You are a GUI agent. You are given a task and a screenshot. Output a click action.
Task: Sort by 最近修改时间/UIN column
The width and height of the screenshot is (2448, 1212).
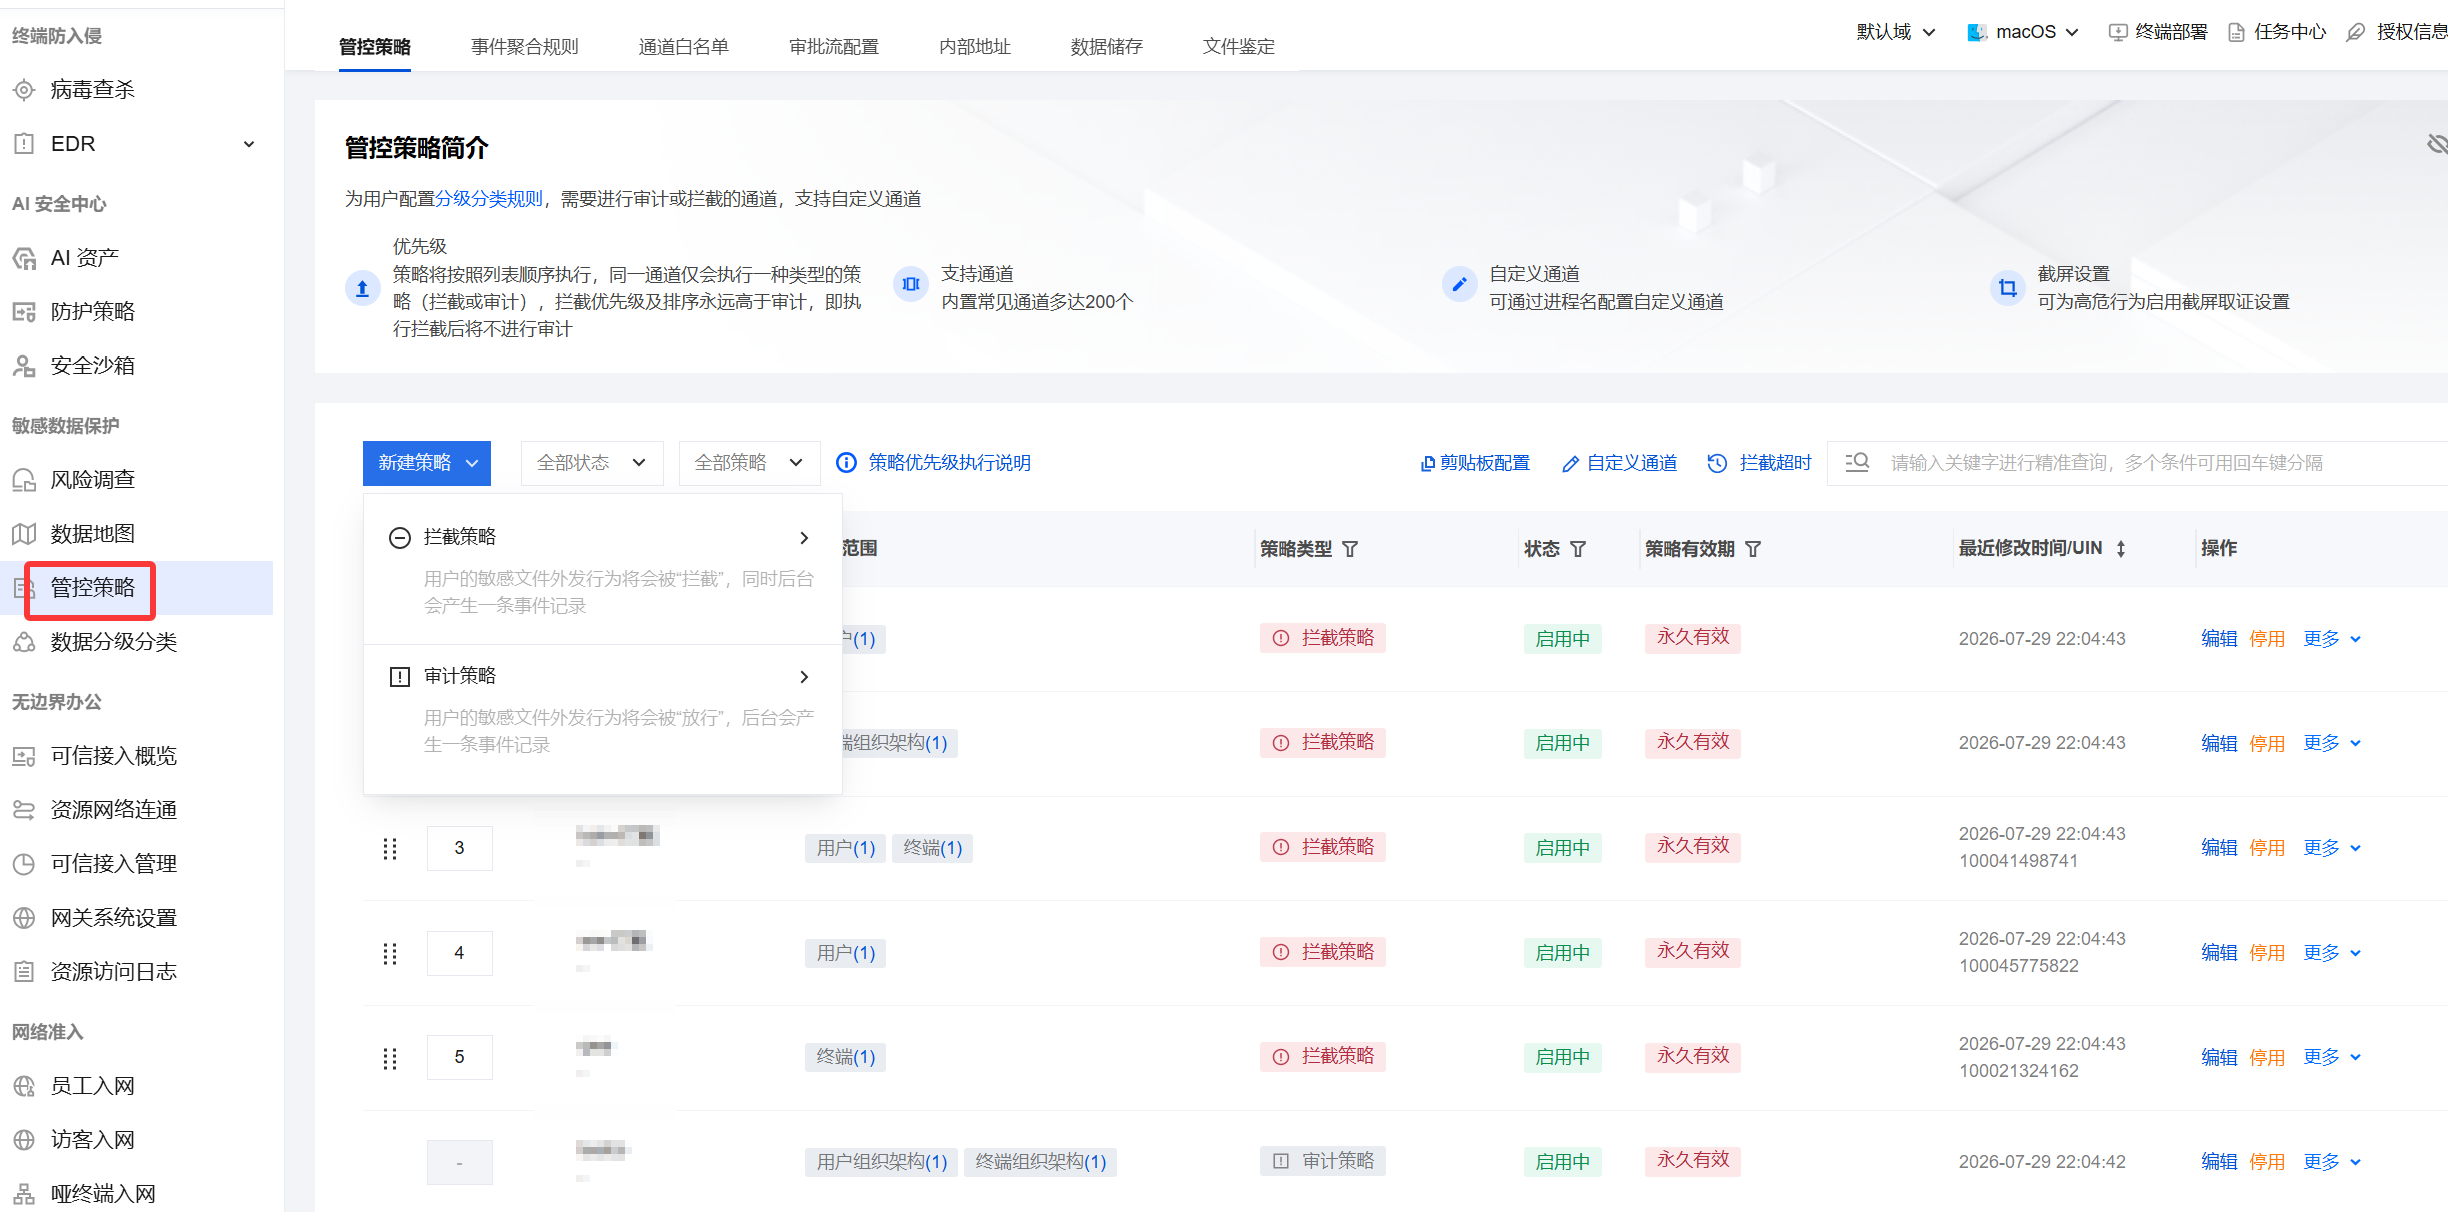[2121, 549]
